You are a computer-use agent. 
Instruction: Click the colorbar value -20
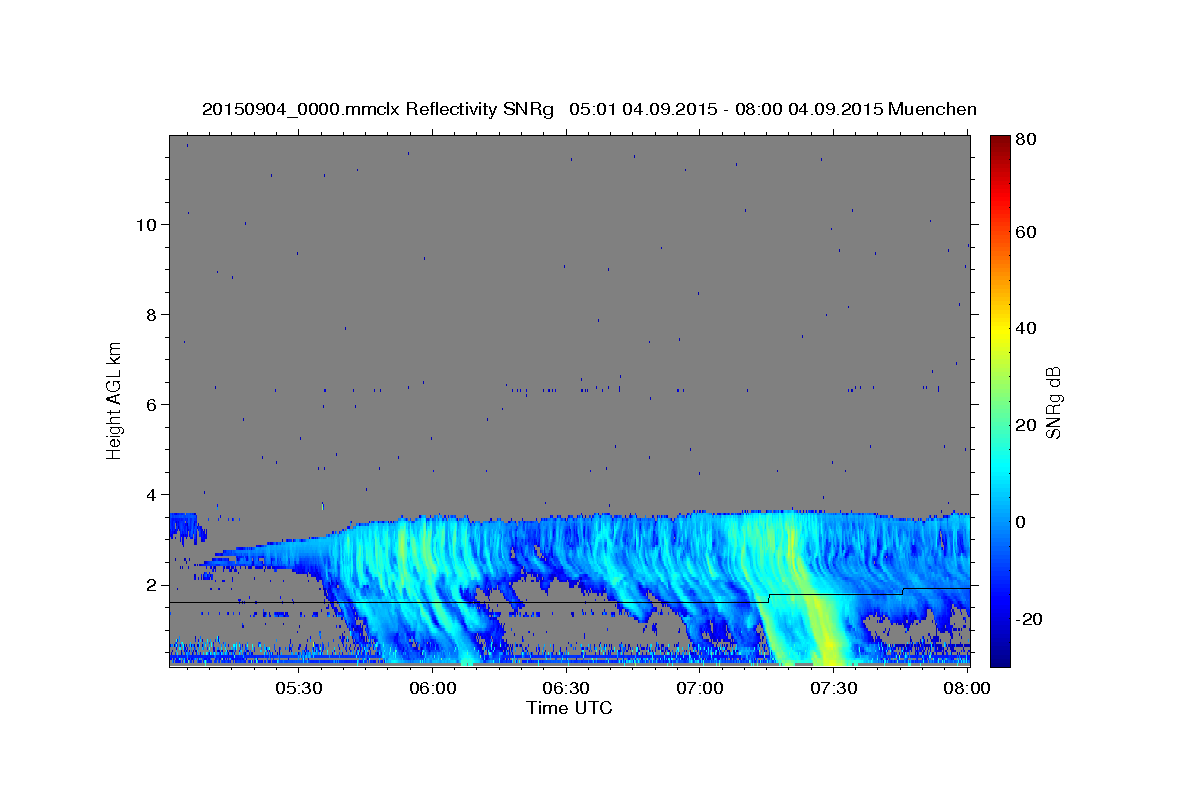coord(1028,618)
